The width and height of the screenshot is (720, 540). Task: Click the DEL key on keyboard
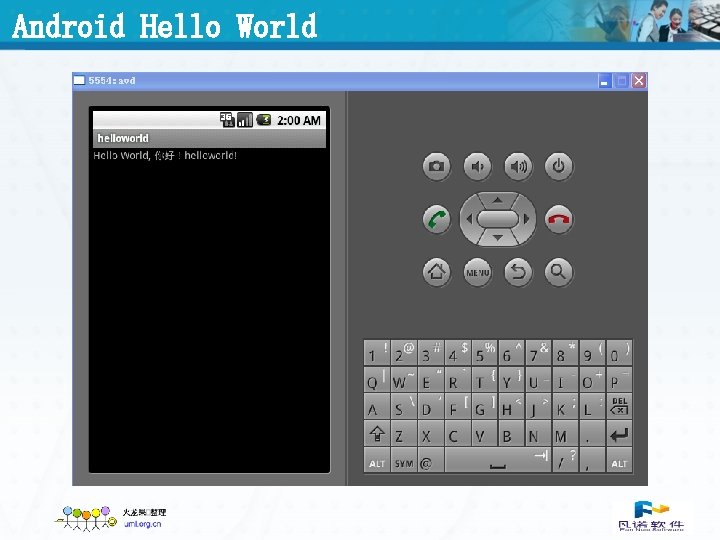pos(619,406)
